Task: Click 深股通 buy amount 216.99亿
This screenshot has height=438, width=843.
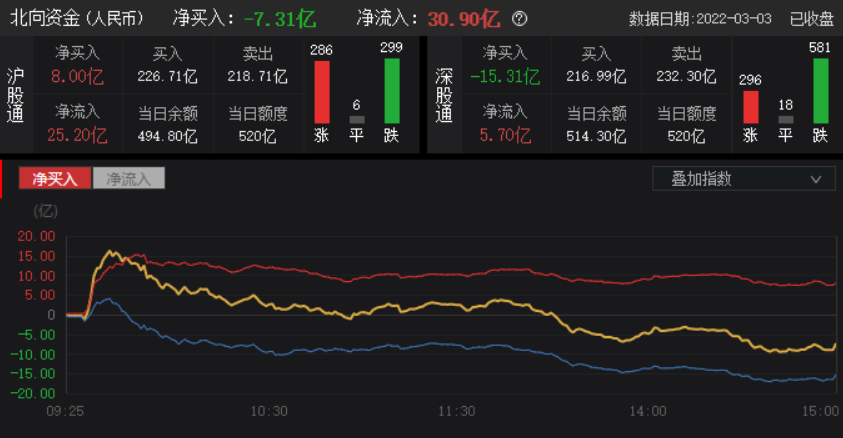Action: (x=596, y=76)
